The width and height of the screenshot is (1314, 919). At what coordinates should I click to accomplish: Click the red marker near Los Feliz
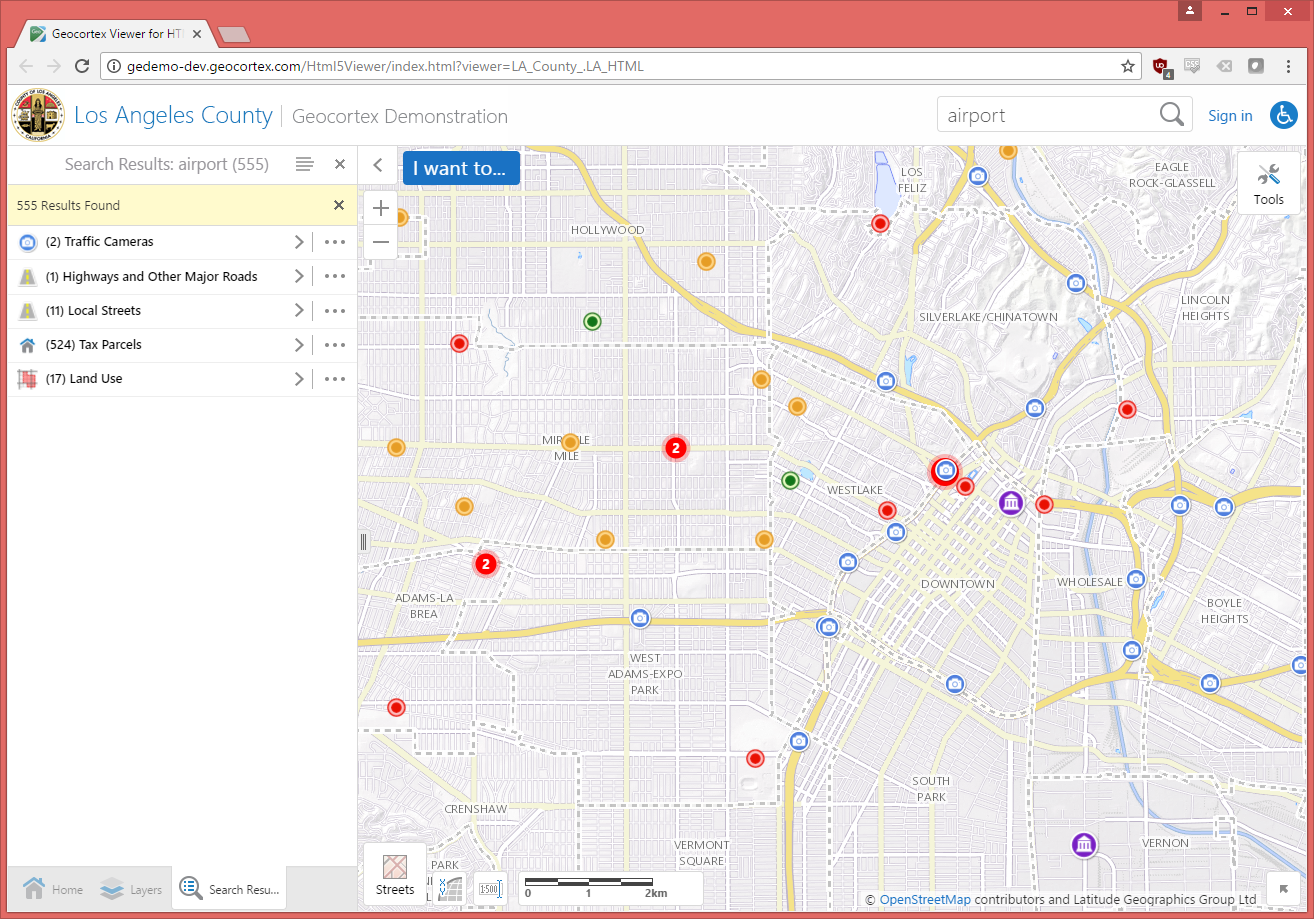(880, 223)
